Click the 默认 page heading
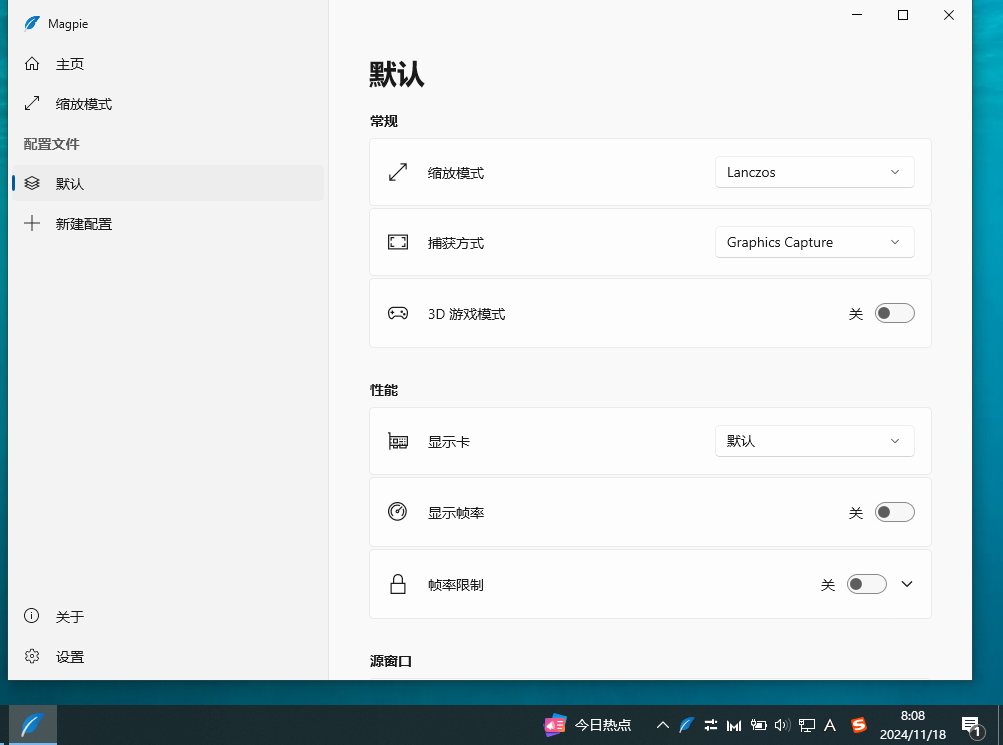The image size is (1003, 745). point(397,74)
